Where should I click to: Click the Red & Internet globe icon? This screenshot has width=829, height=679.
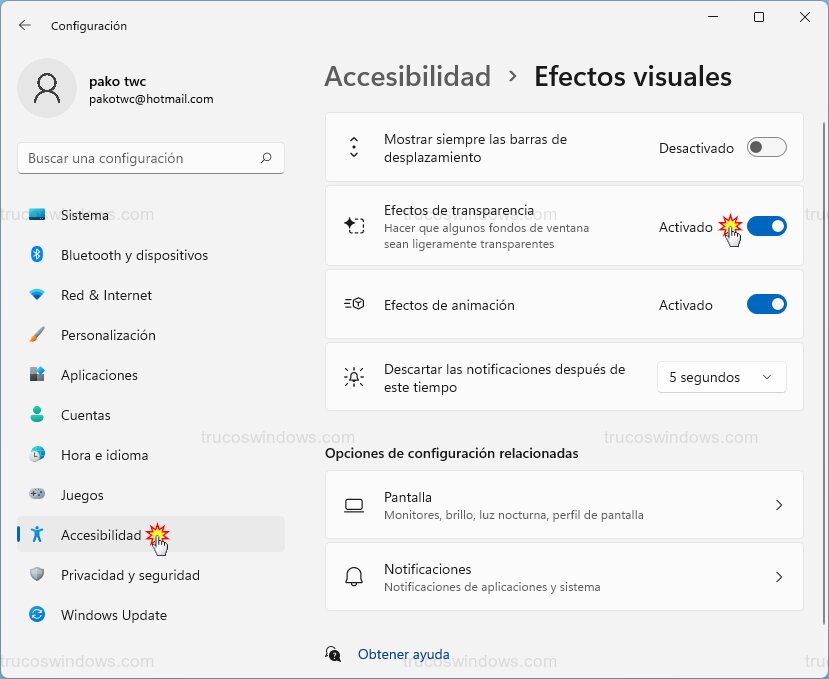click(32, 295)
